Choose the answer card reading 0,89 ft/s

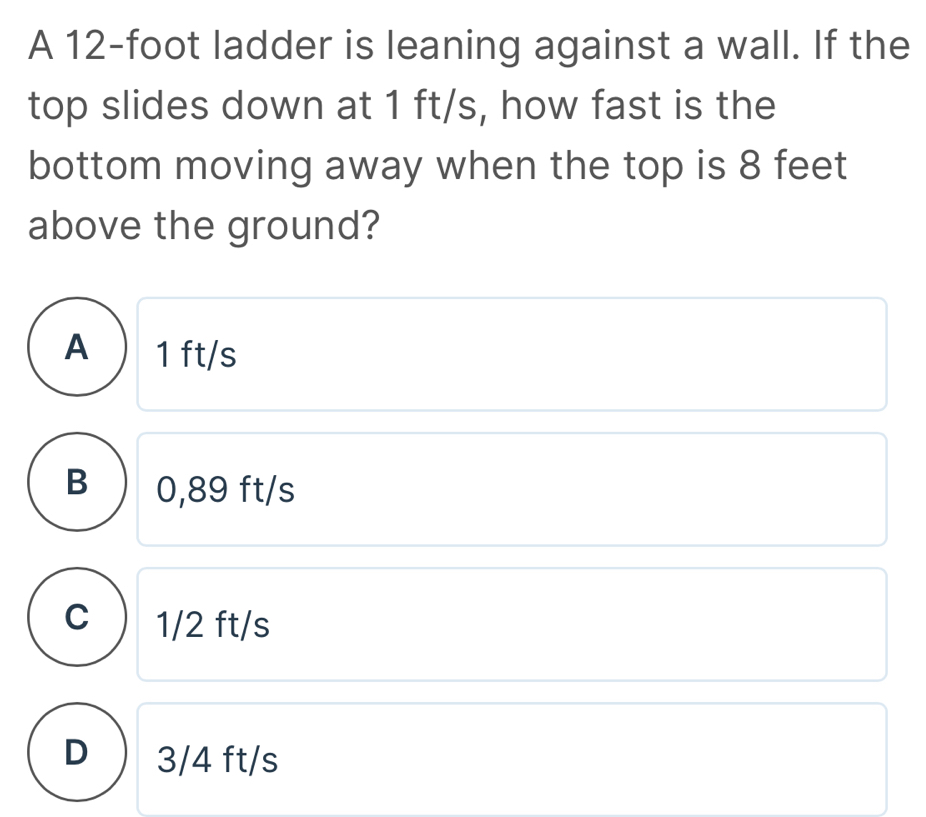[x=512, y=488]
